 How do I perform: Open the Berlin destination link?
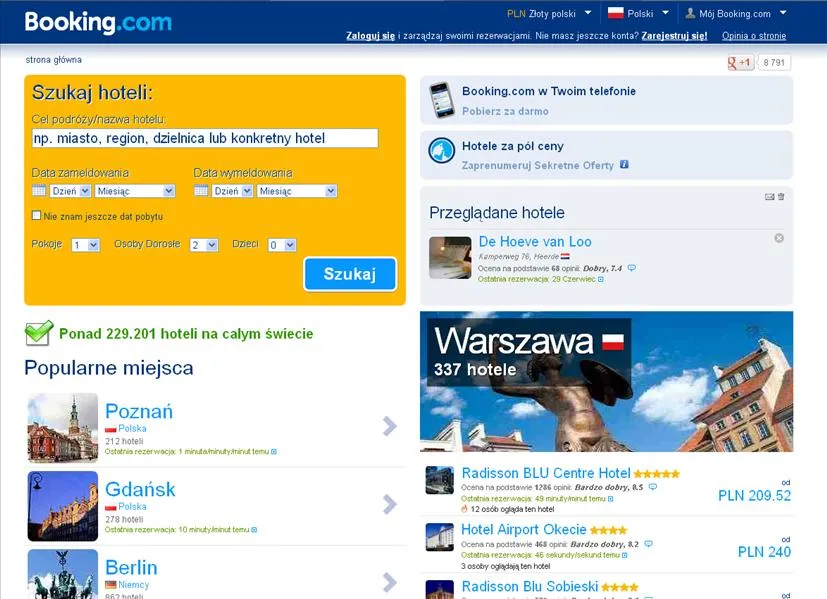click(131, 567)
